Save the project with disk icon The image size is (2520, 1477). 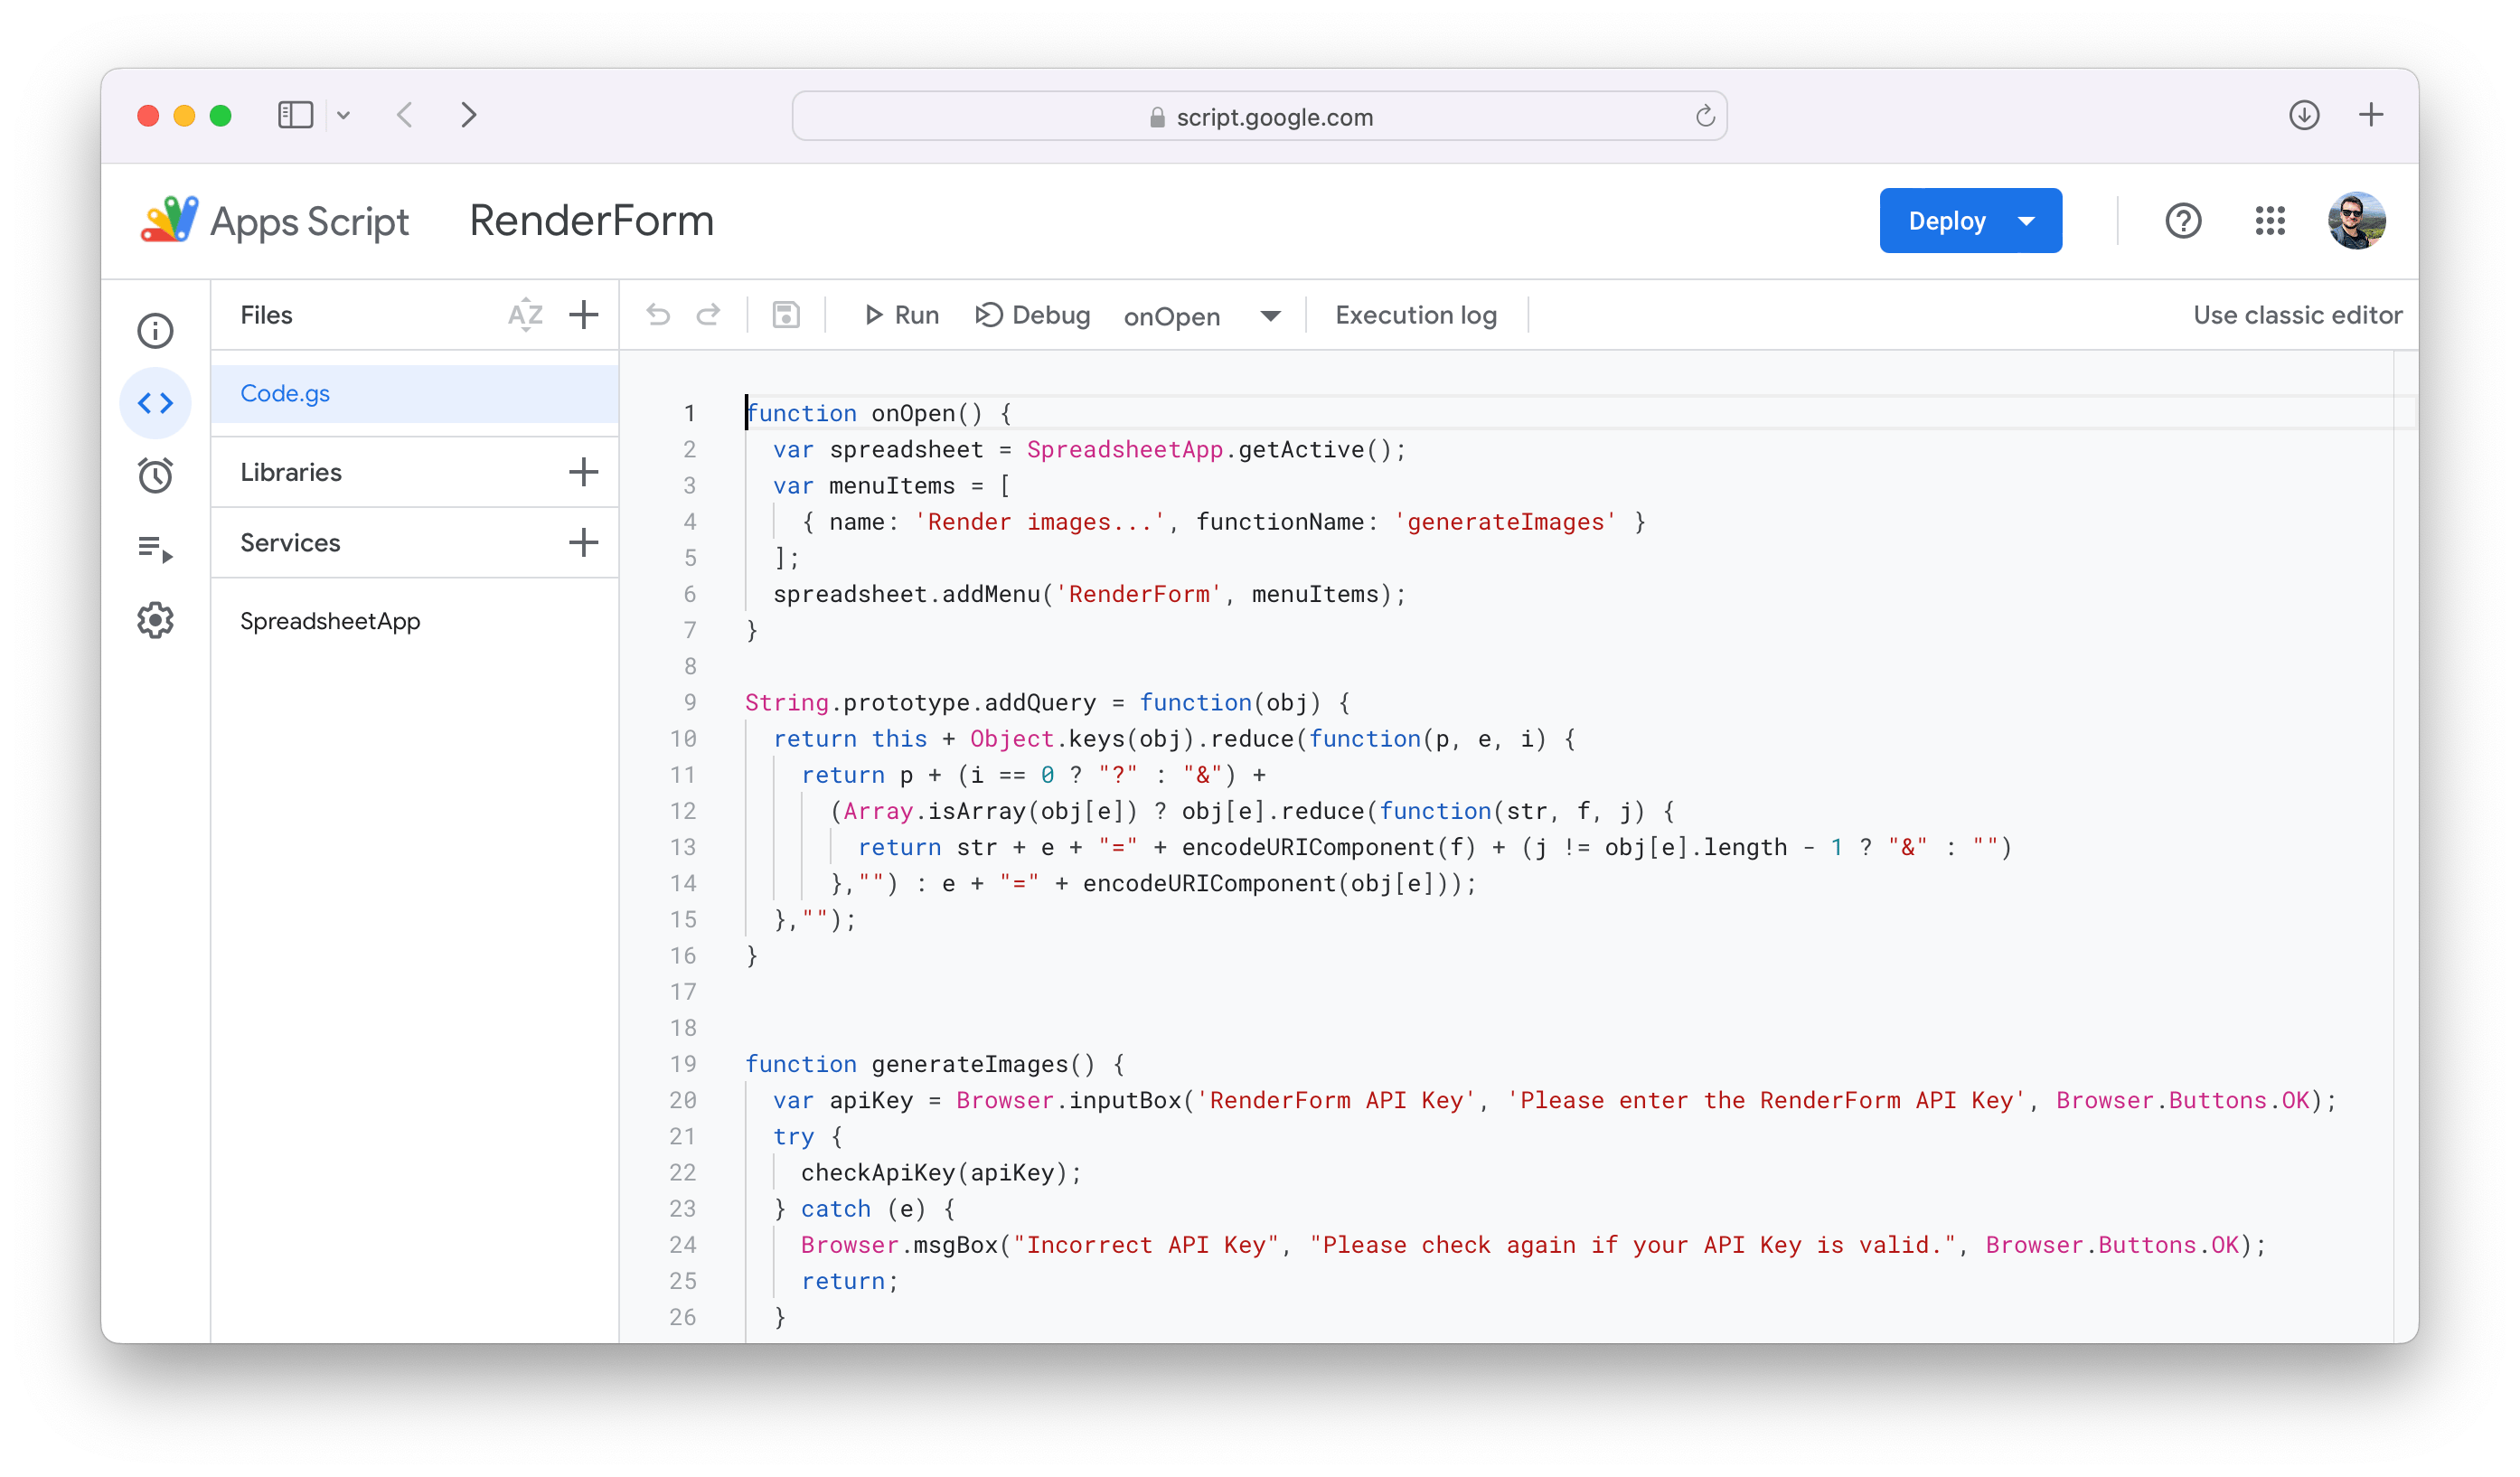point(786,315)
